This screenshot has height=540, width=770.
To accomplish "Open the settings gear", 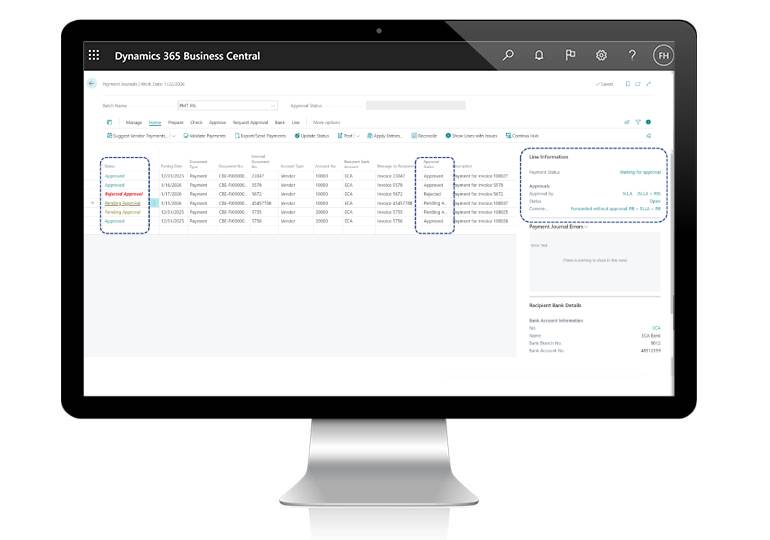I will pos(601,56).
